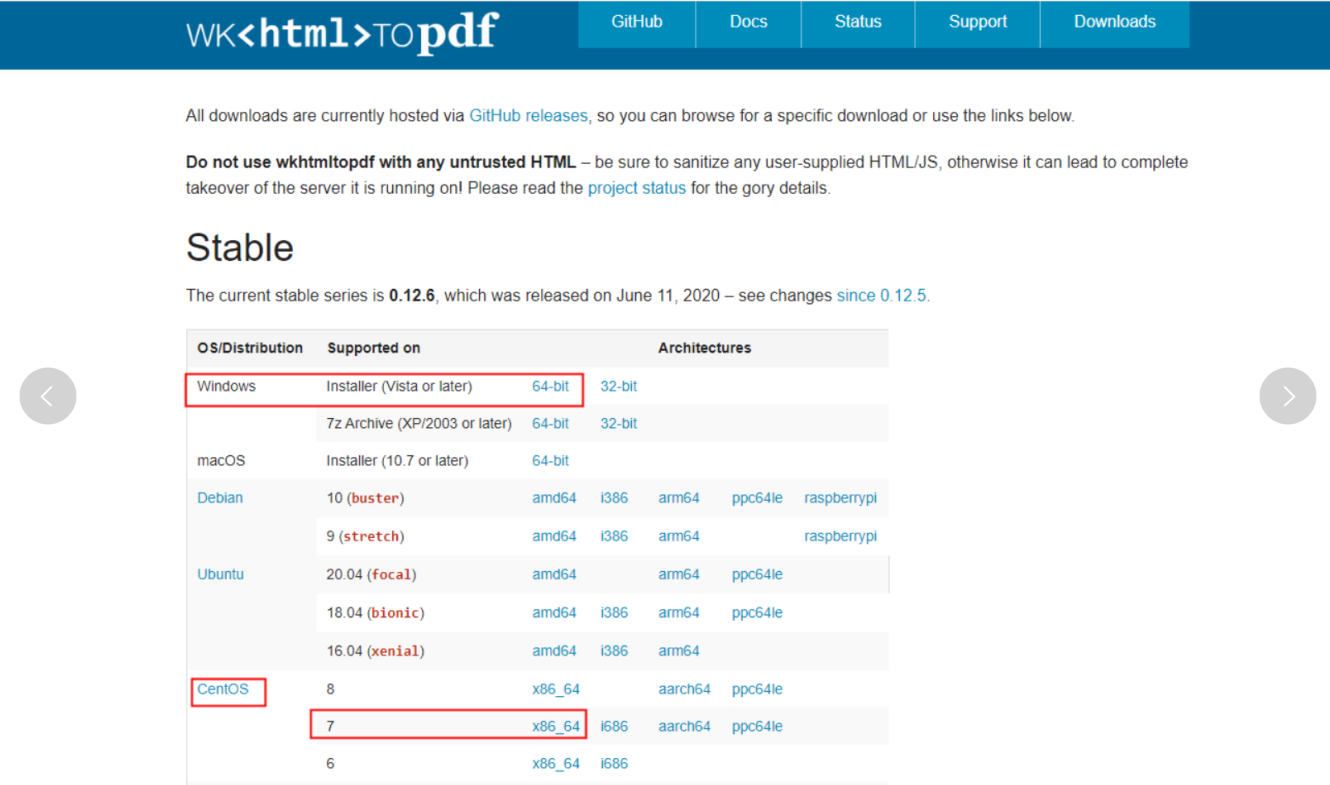The width and height of the screenshot is (1330, 785).
Task: Download CentOS 6 x86_64
Action: [556, 764]
